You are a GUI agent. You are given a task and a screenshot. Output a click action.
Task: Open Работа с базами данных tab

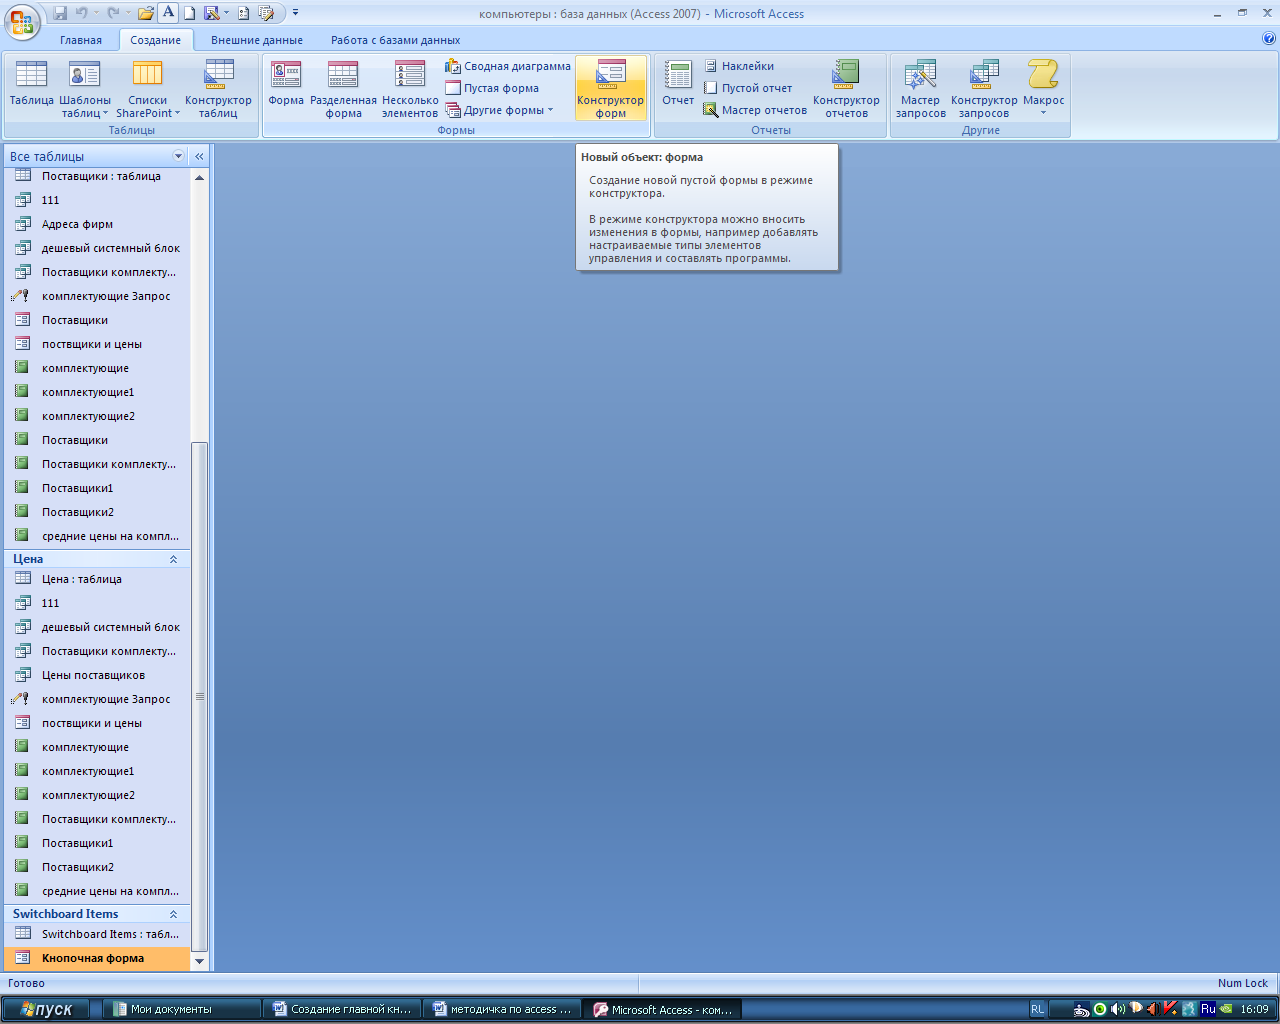click(396, 40)
